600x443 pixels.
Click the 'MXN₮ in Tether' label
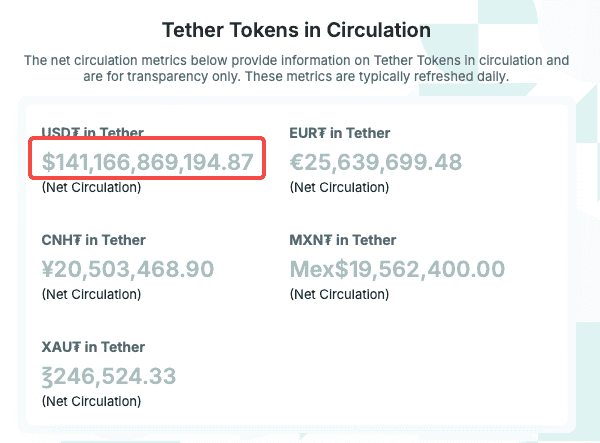point(342,240)
